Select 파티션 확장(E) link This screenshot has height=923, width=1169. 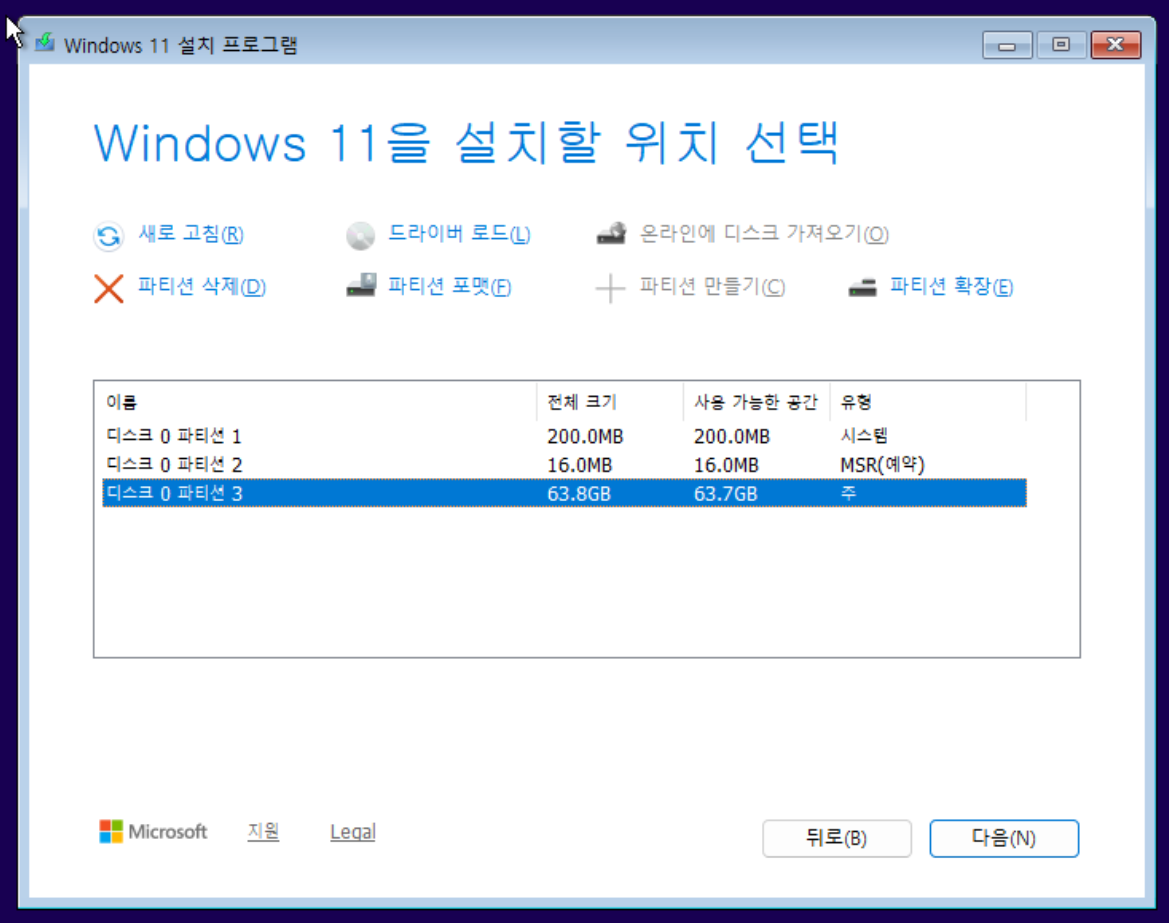[x=951, y=286]
